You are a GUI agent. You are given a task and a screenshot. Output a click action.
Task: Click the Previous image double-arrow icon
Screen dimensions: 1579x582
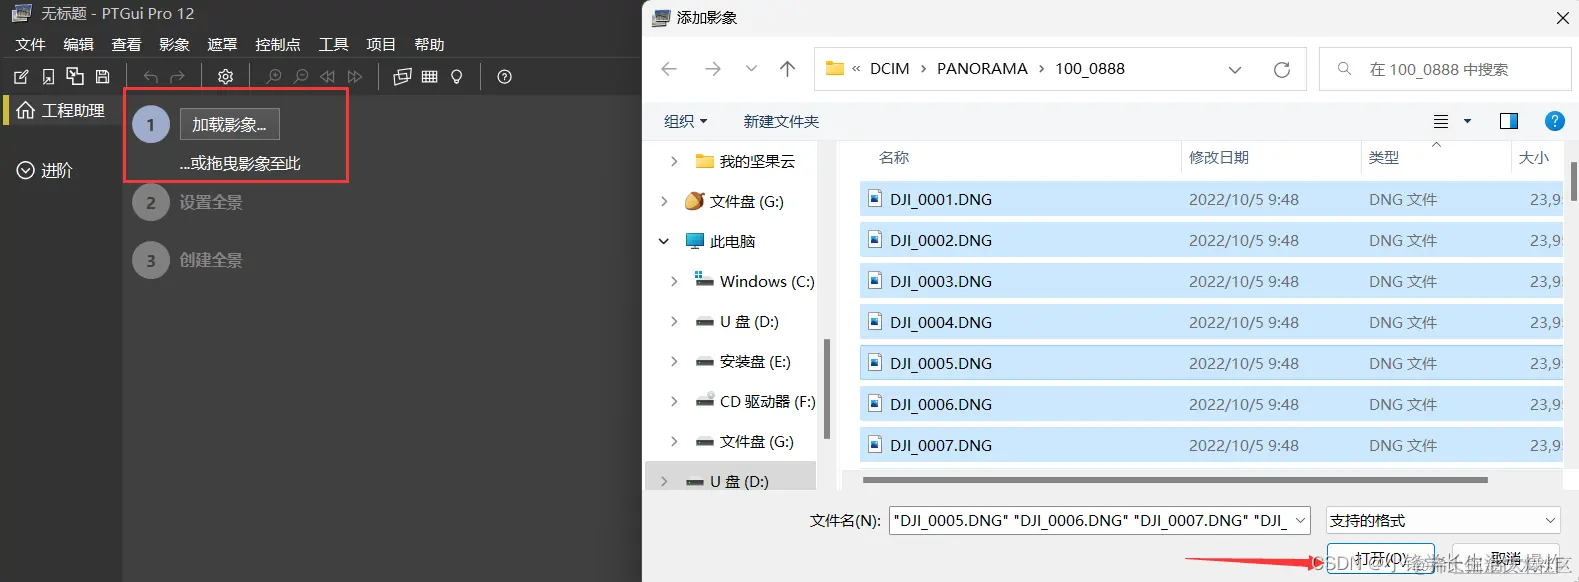coord(328,77)
